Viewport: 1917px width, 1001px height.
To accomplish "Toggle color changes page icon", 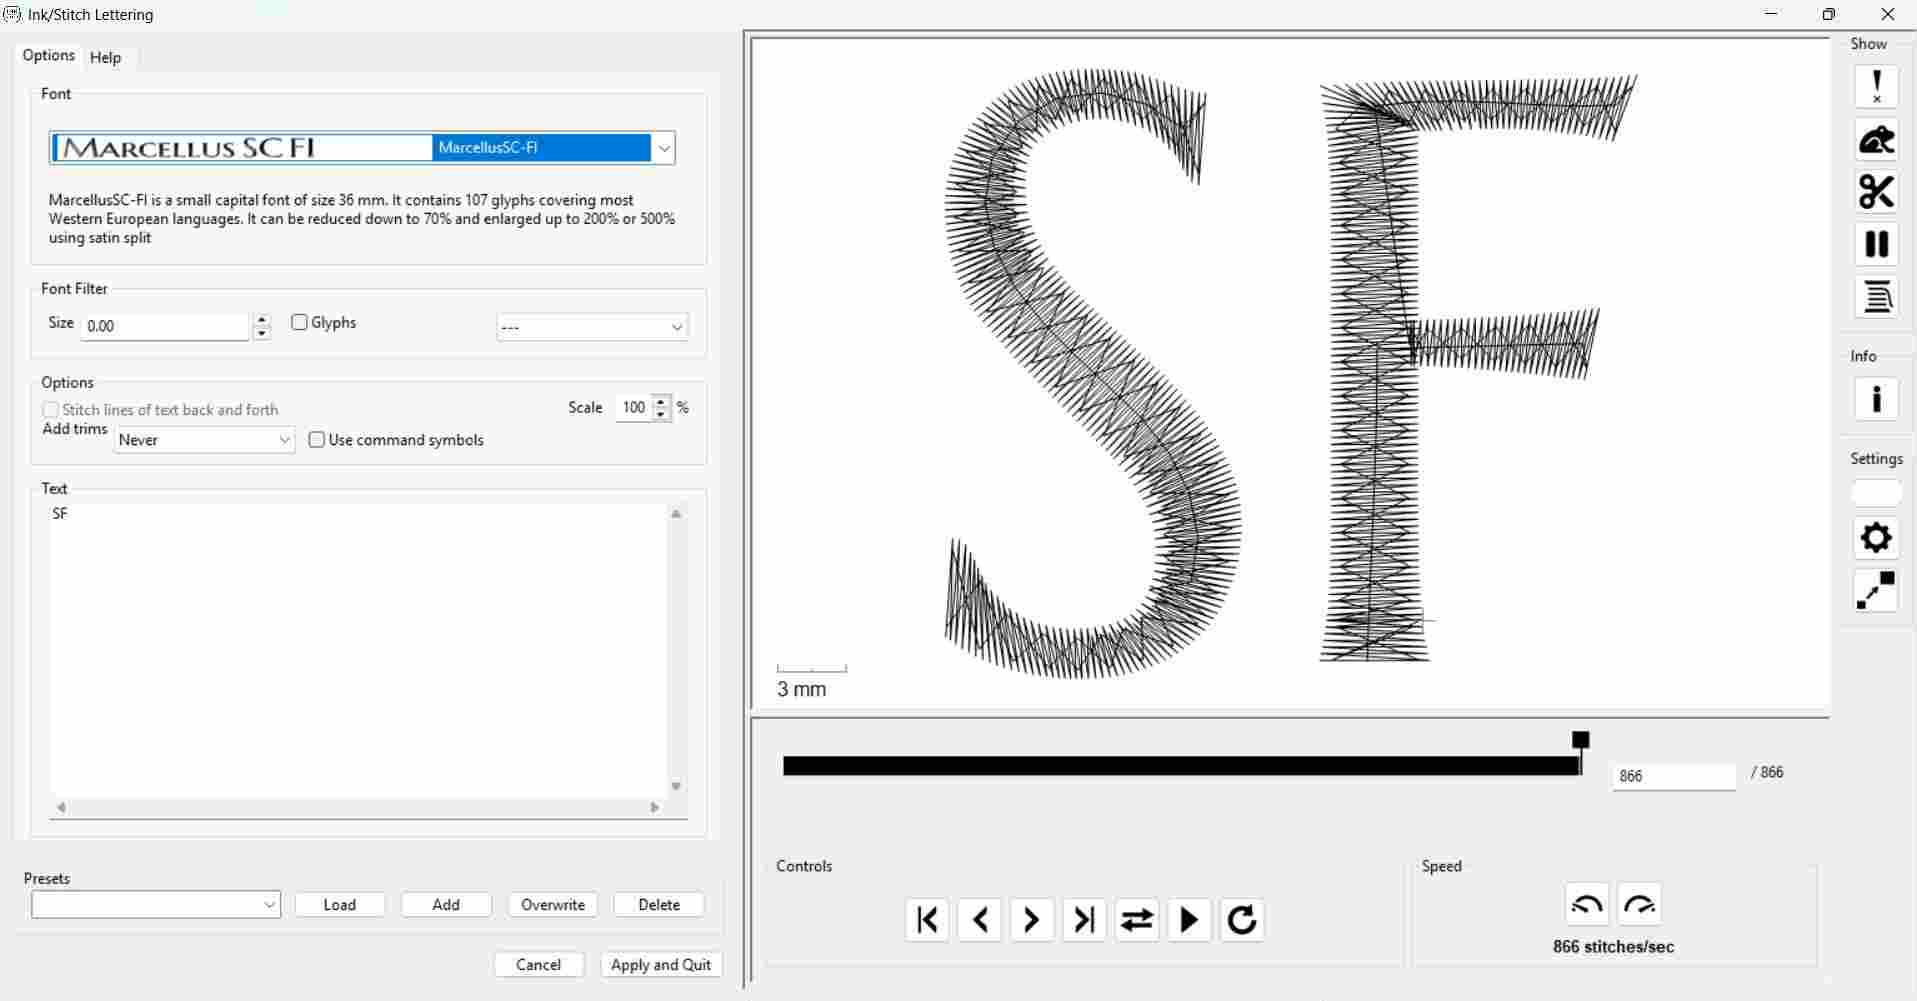I will click(1876, 297).
